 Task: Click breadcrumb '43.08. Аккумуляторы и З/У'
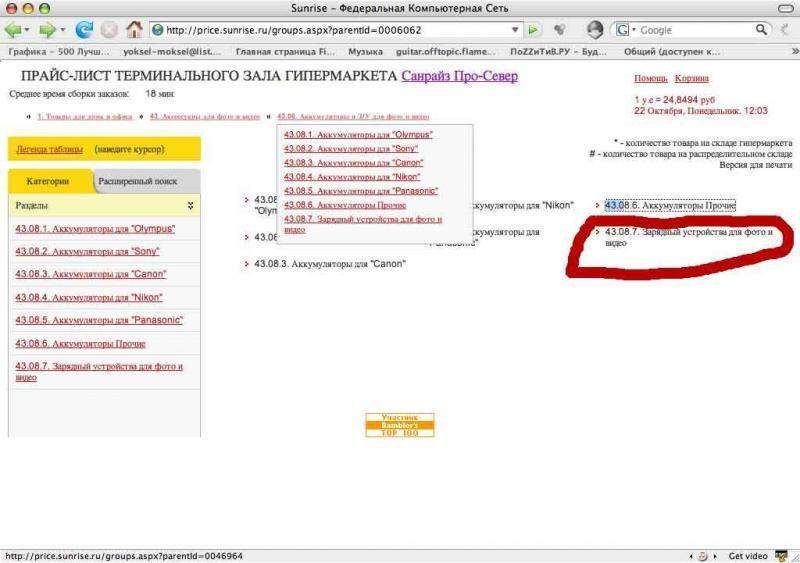click(353, 116)
